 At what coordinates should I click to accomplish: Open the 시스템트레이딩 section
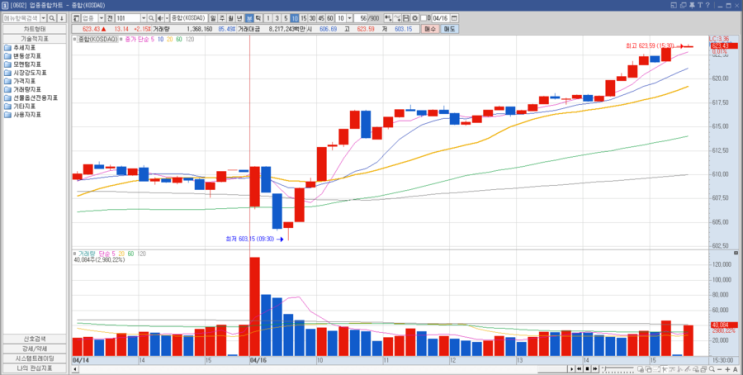coord(34,358)
